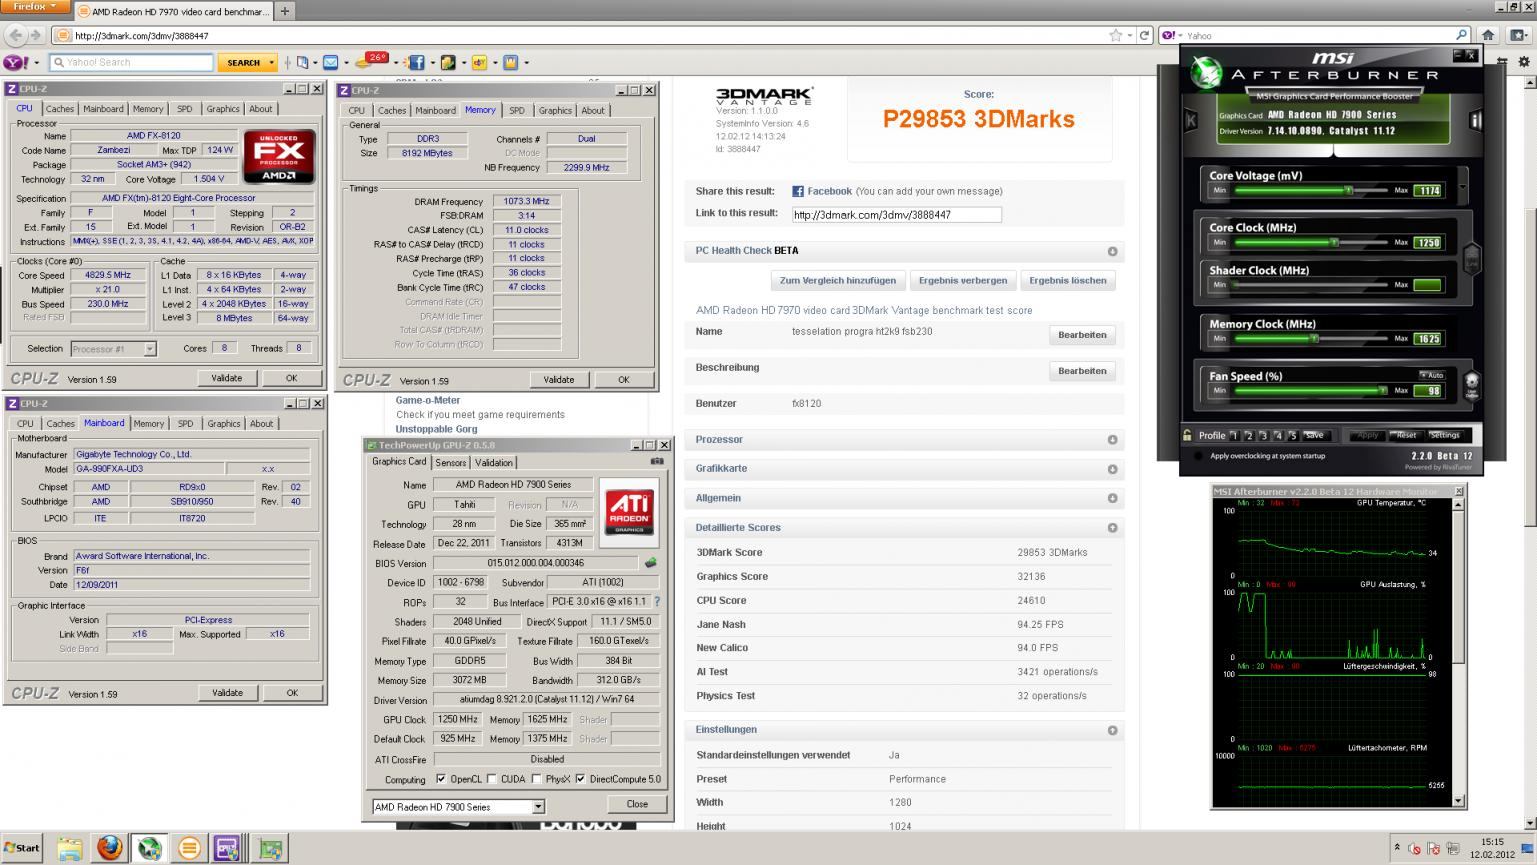1537x865 pixels.
Task: Expand the PC Health Check BETA section
Action: click(x=1112, y=251)
